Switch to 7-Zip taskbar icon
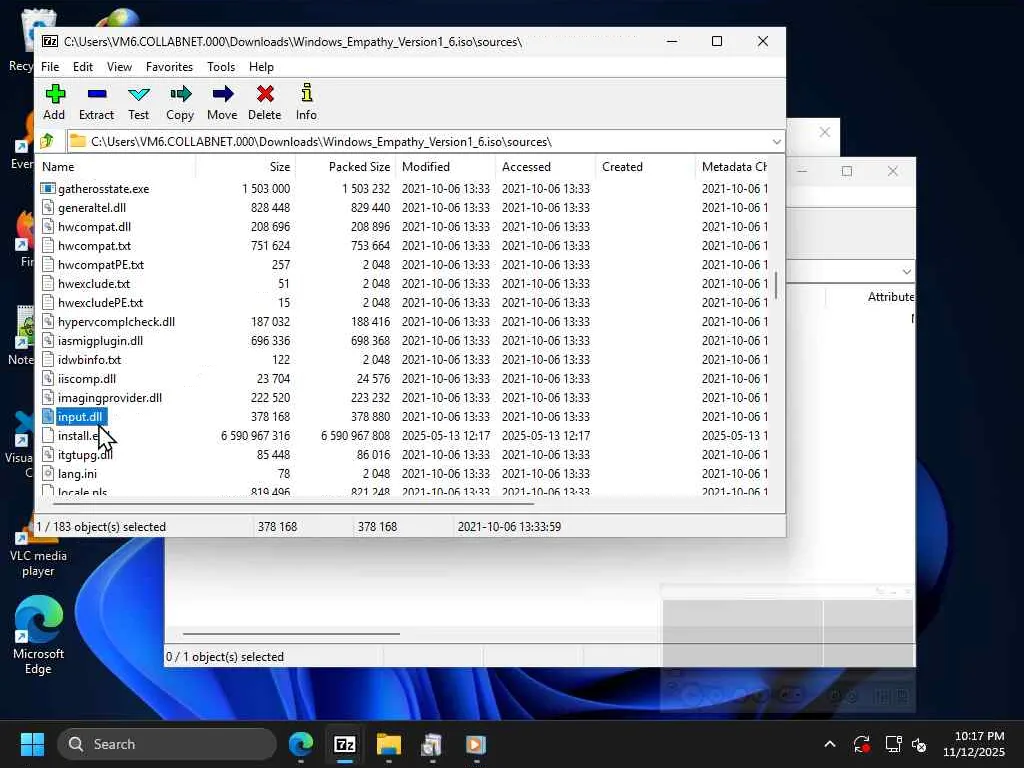This screenshot has width=1024, height=768. [x=345, y=744]
